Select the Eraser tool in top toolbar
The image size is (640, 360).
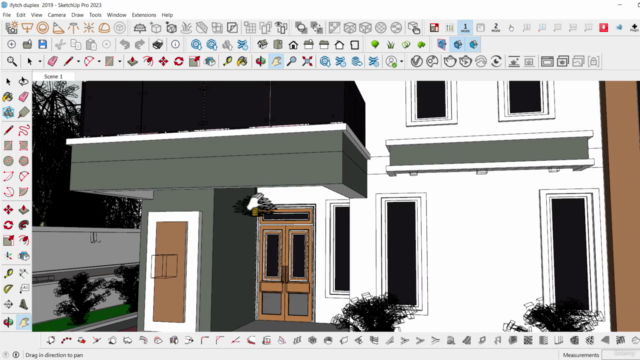[53, 62]
